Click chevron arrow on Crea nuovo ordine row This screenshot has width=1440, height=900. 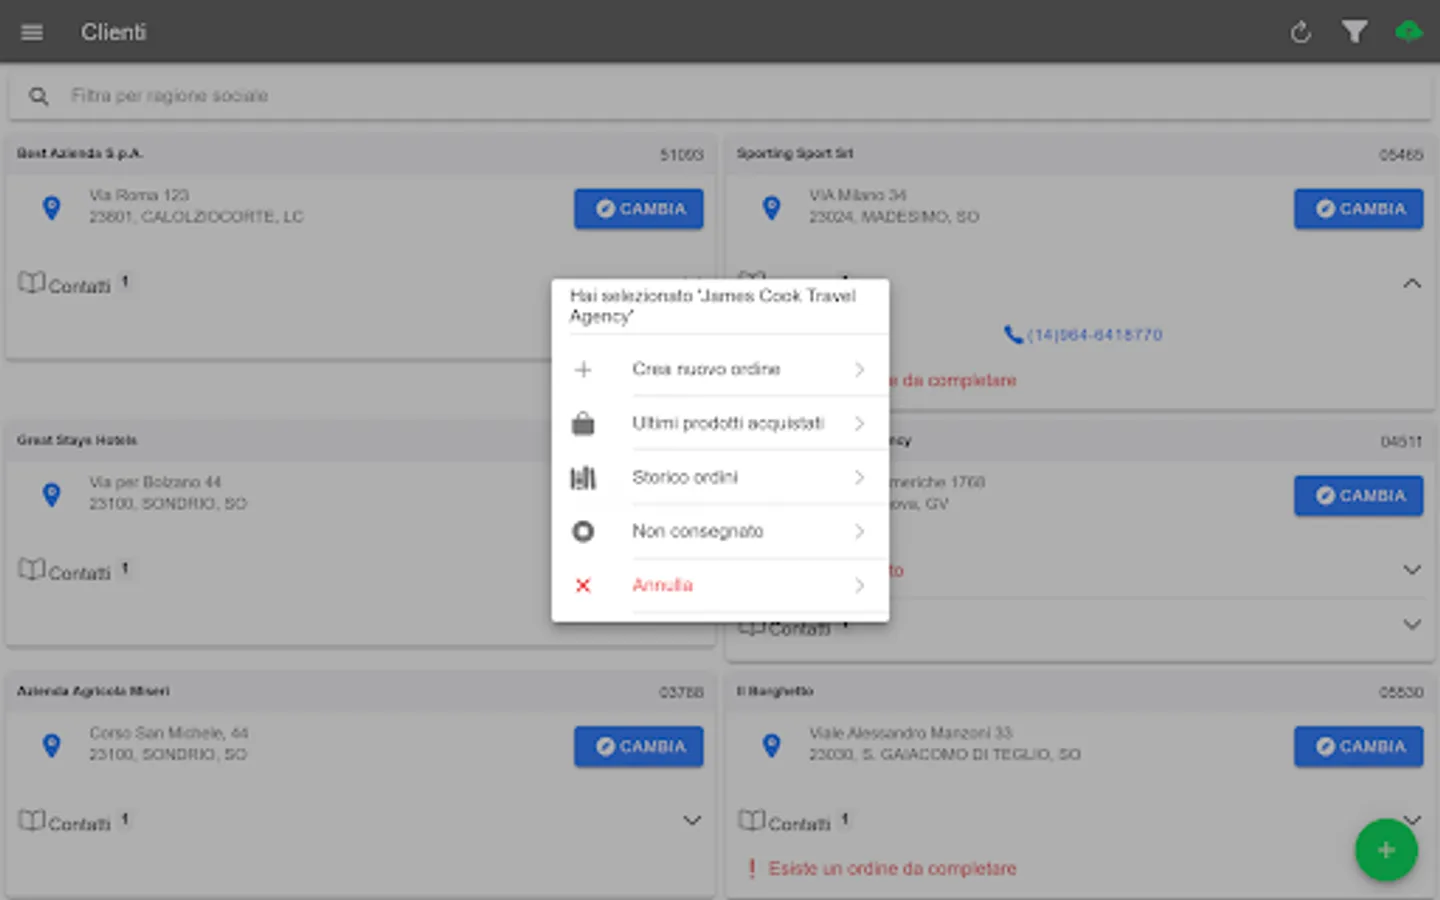click(859, 370)
